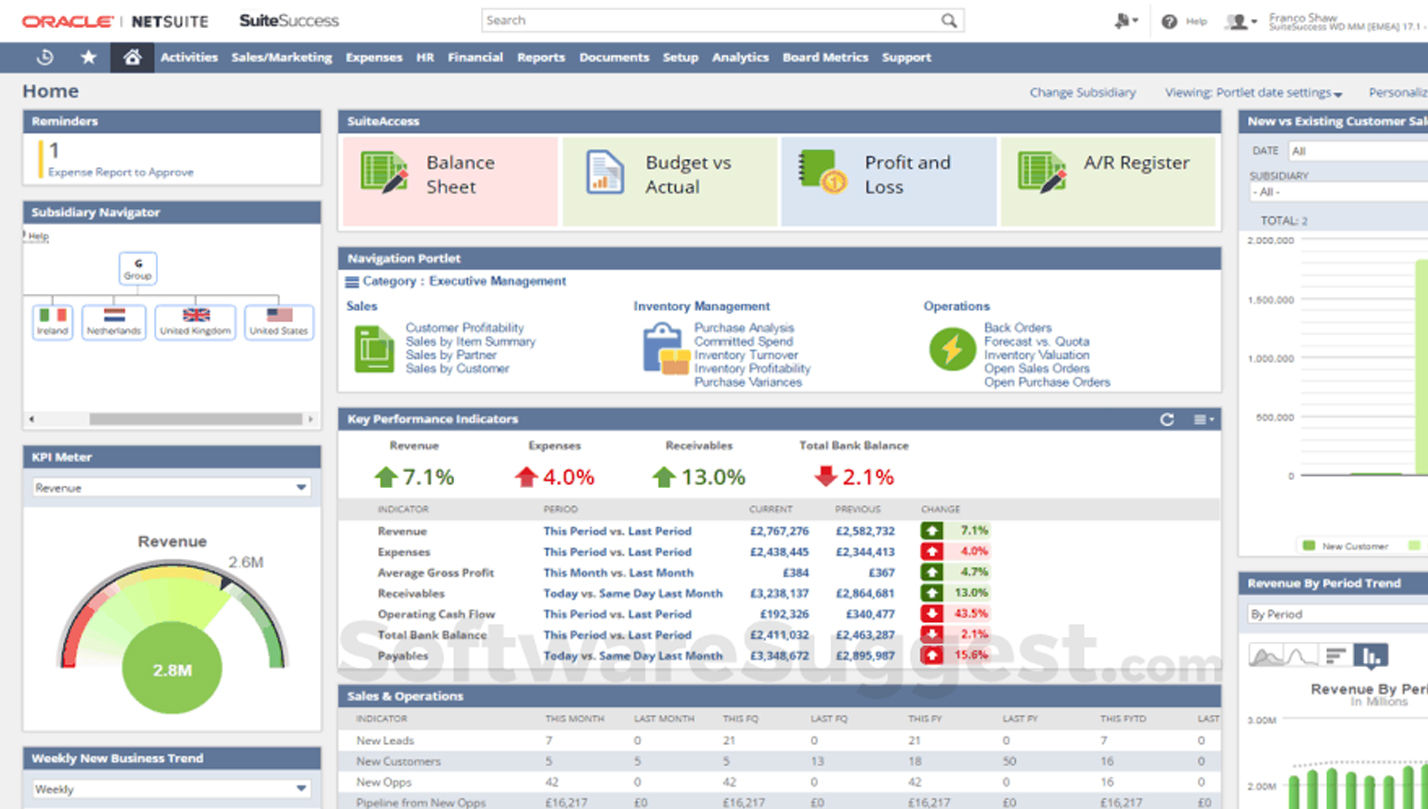
Task: Open the Financial menu
Action: [475, 58]
